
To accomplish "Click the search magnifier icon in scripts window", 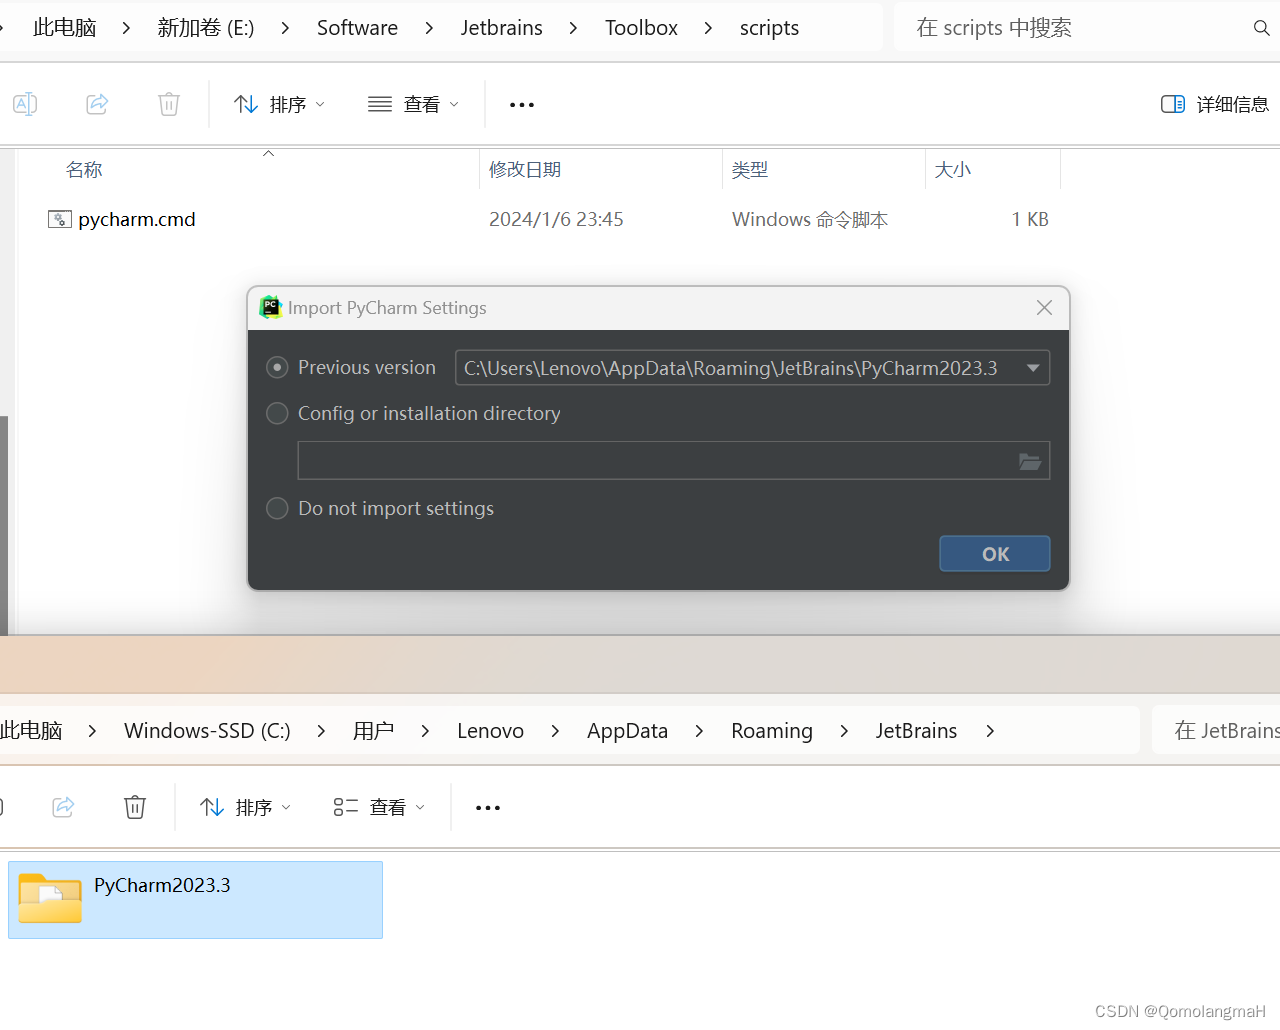I will click(1262, 28).
